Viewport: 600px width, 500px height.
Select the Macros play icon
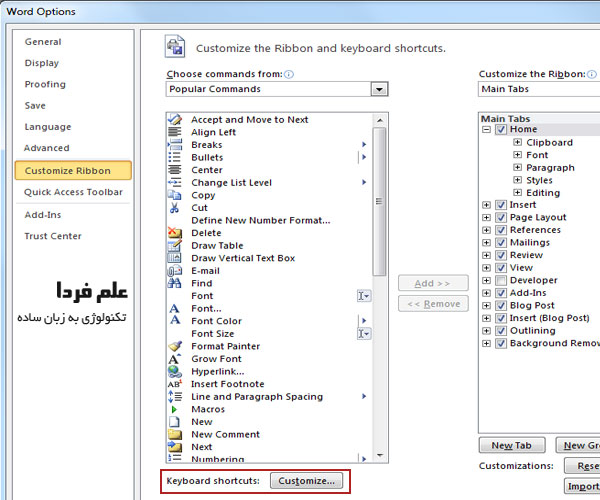[x=174, y=409]
